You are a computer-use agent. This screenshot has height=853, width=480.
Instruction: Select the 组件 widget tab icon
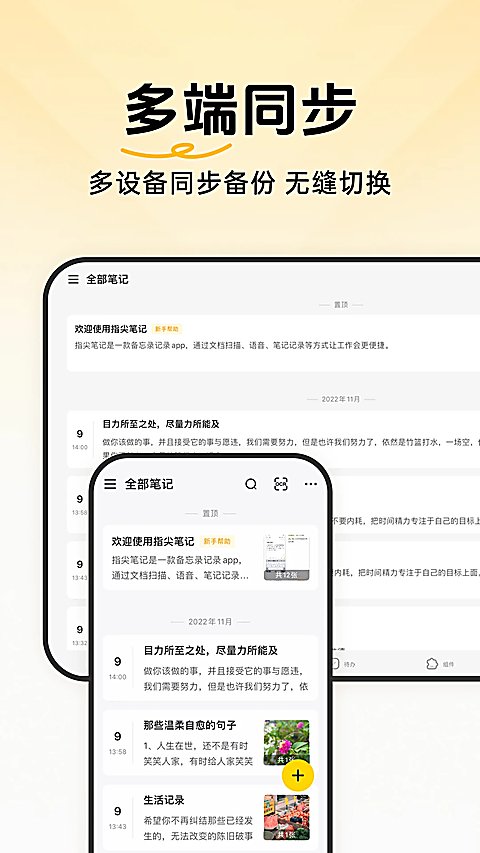point(432,664)
